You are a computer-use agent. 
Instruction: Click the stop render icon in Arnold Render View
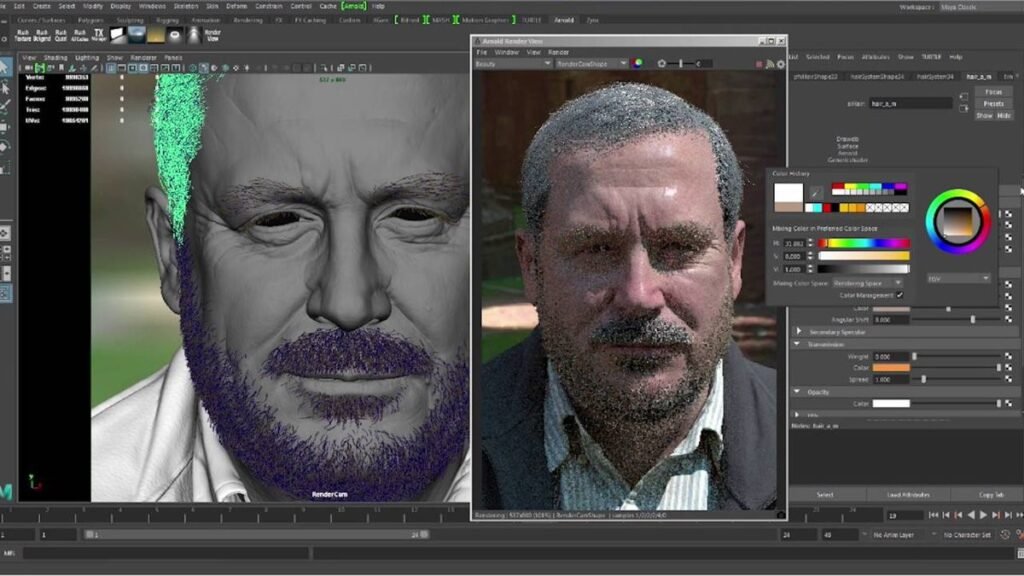[x=758, y=63]
